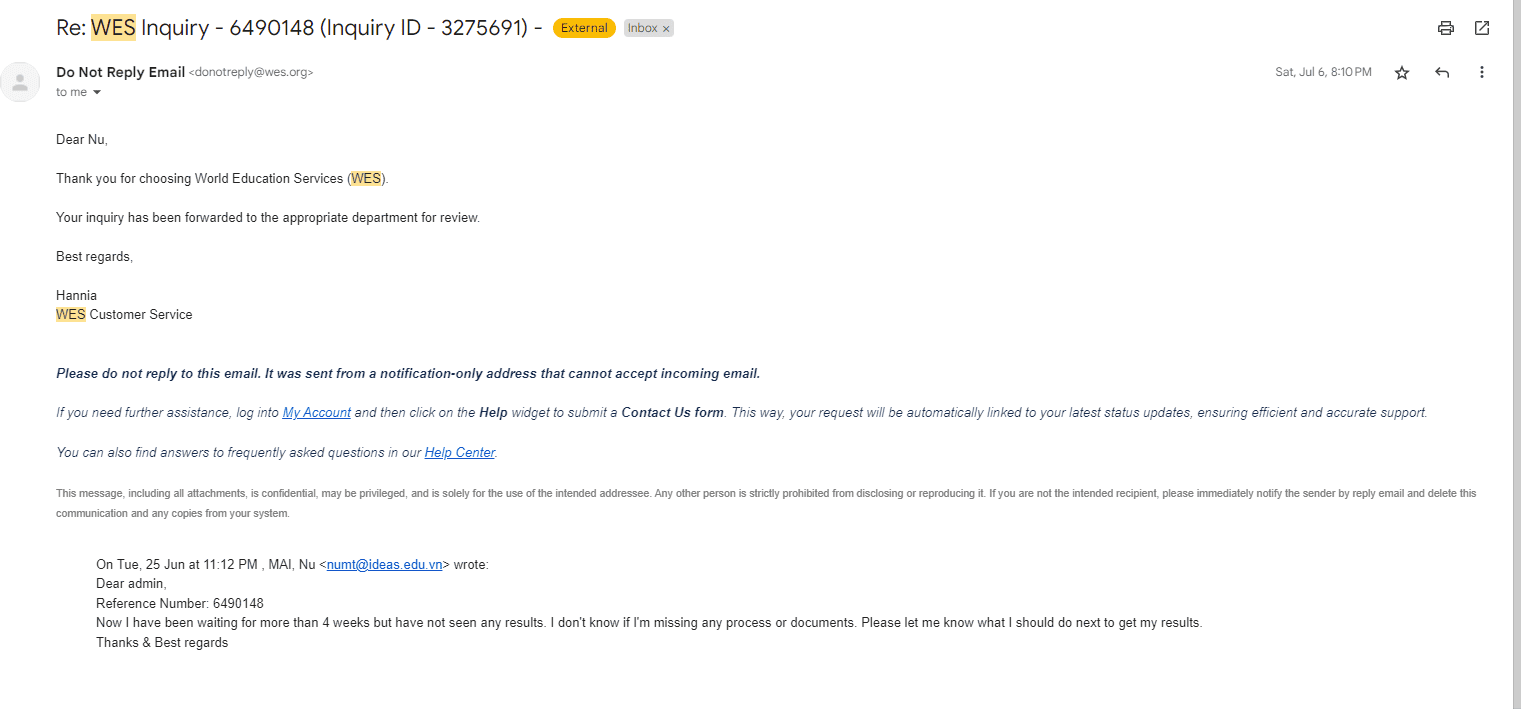Viewport: 1521px width, 710px height.
Task: Reply using the arrow icon
Action: 1442,72
